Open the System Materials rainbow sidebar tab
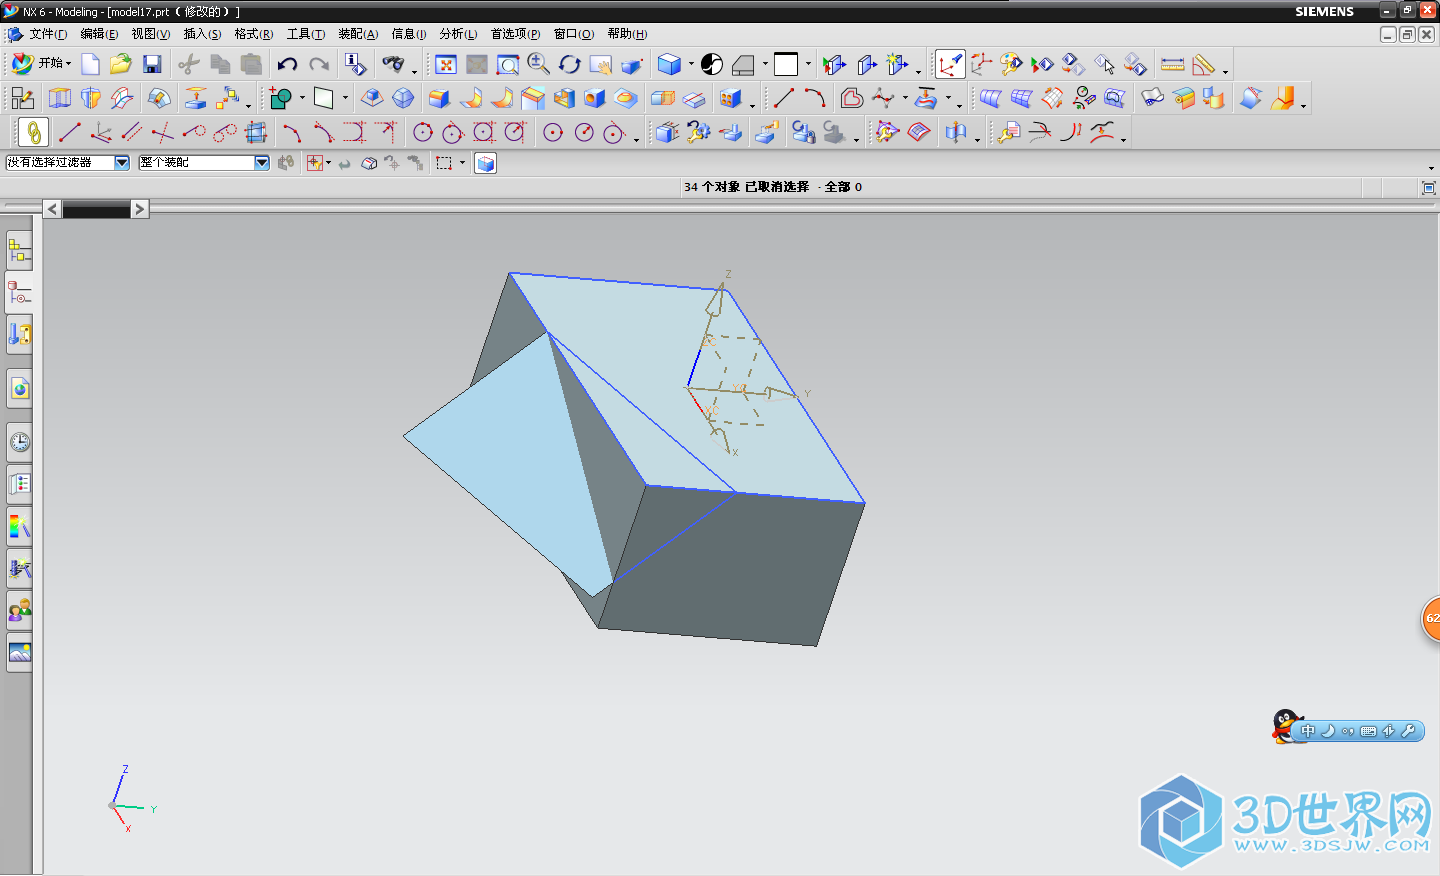 19,526
